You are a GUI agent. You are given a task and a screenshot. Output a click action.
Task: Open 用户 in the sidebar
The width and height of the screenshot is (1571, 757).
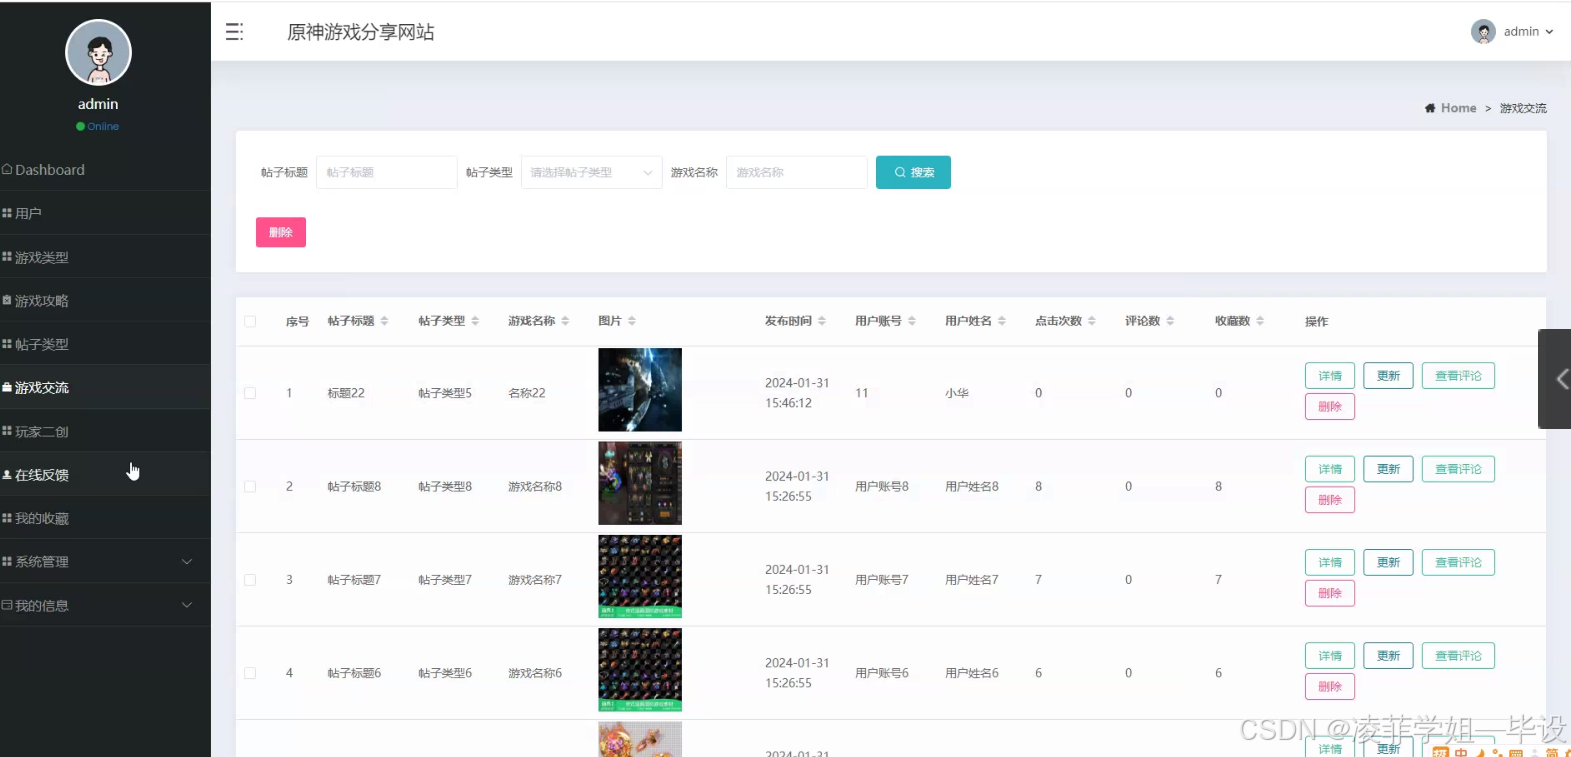click(x=105, y=213)
